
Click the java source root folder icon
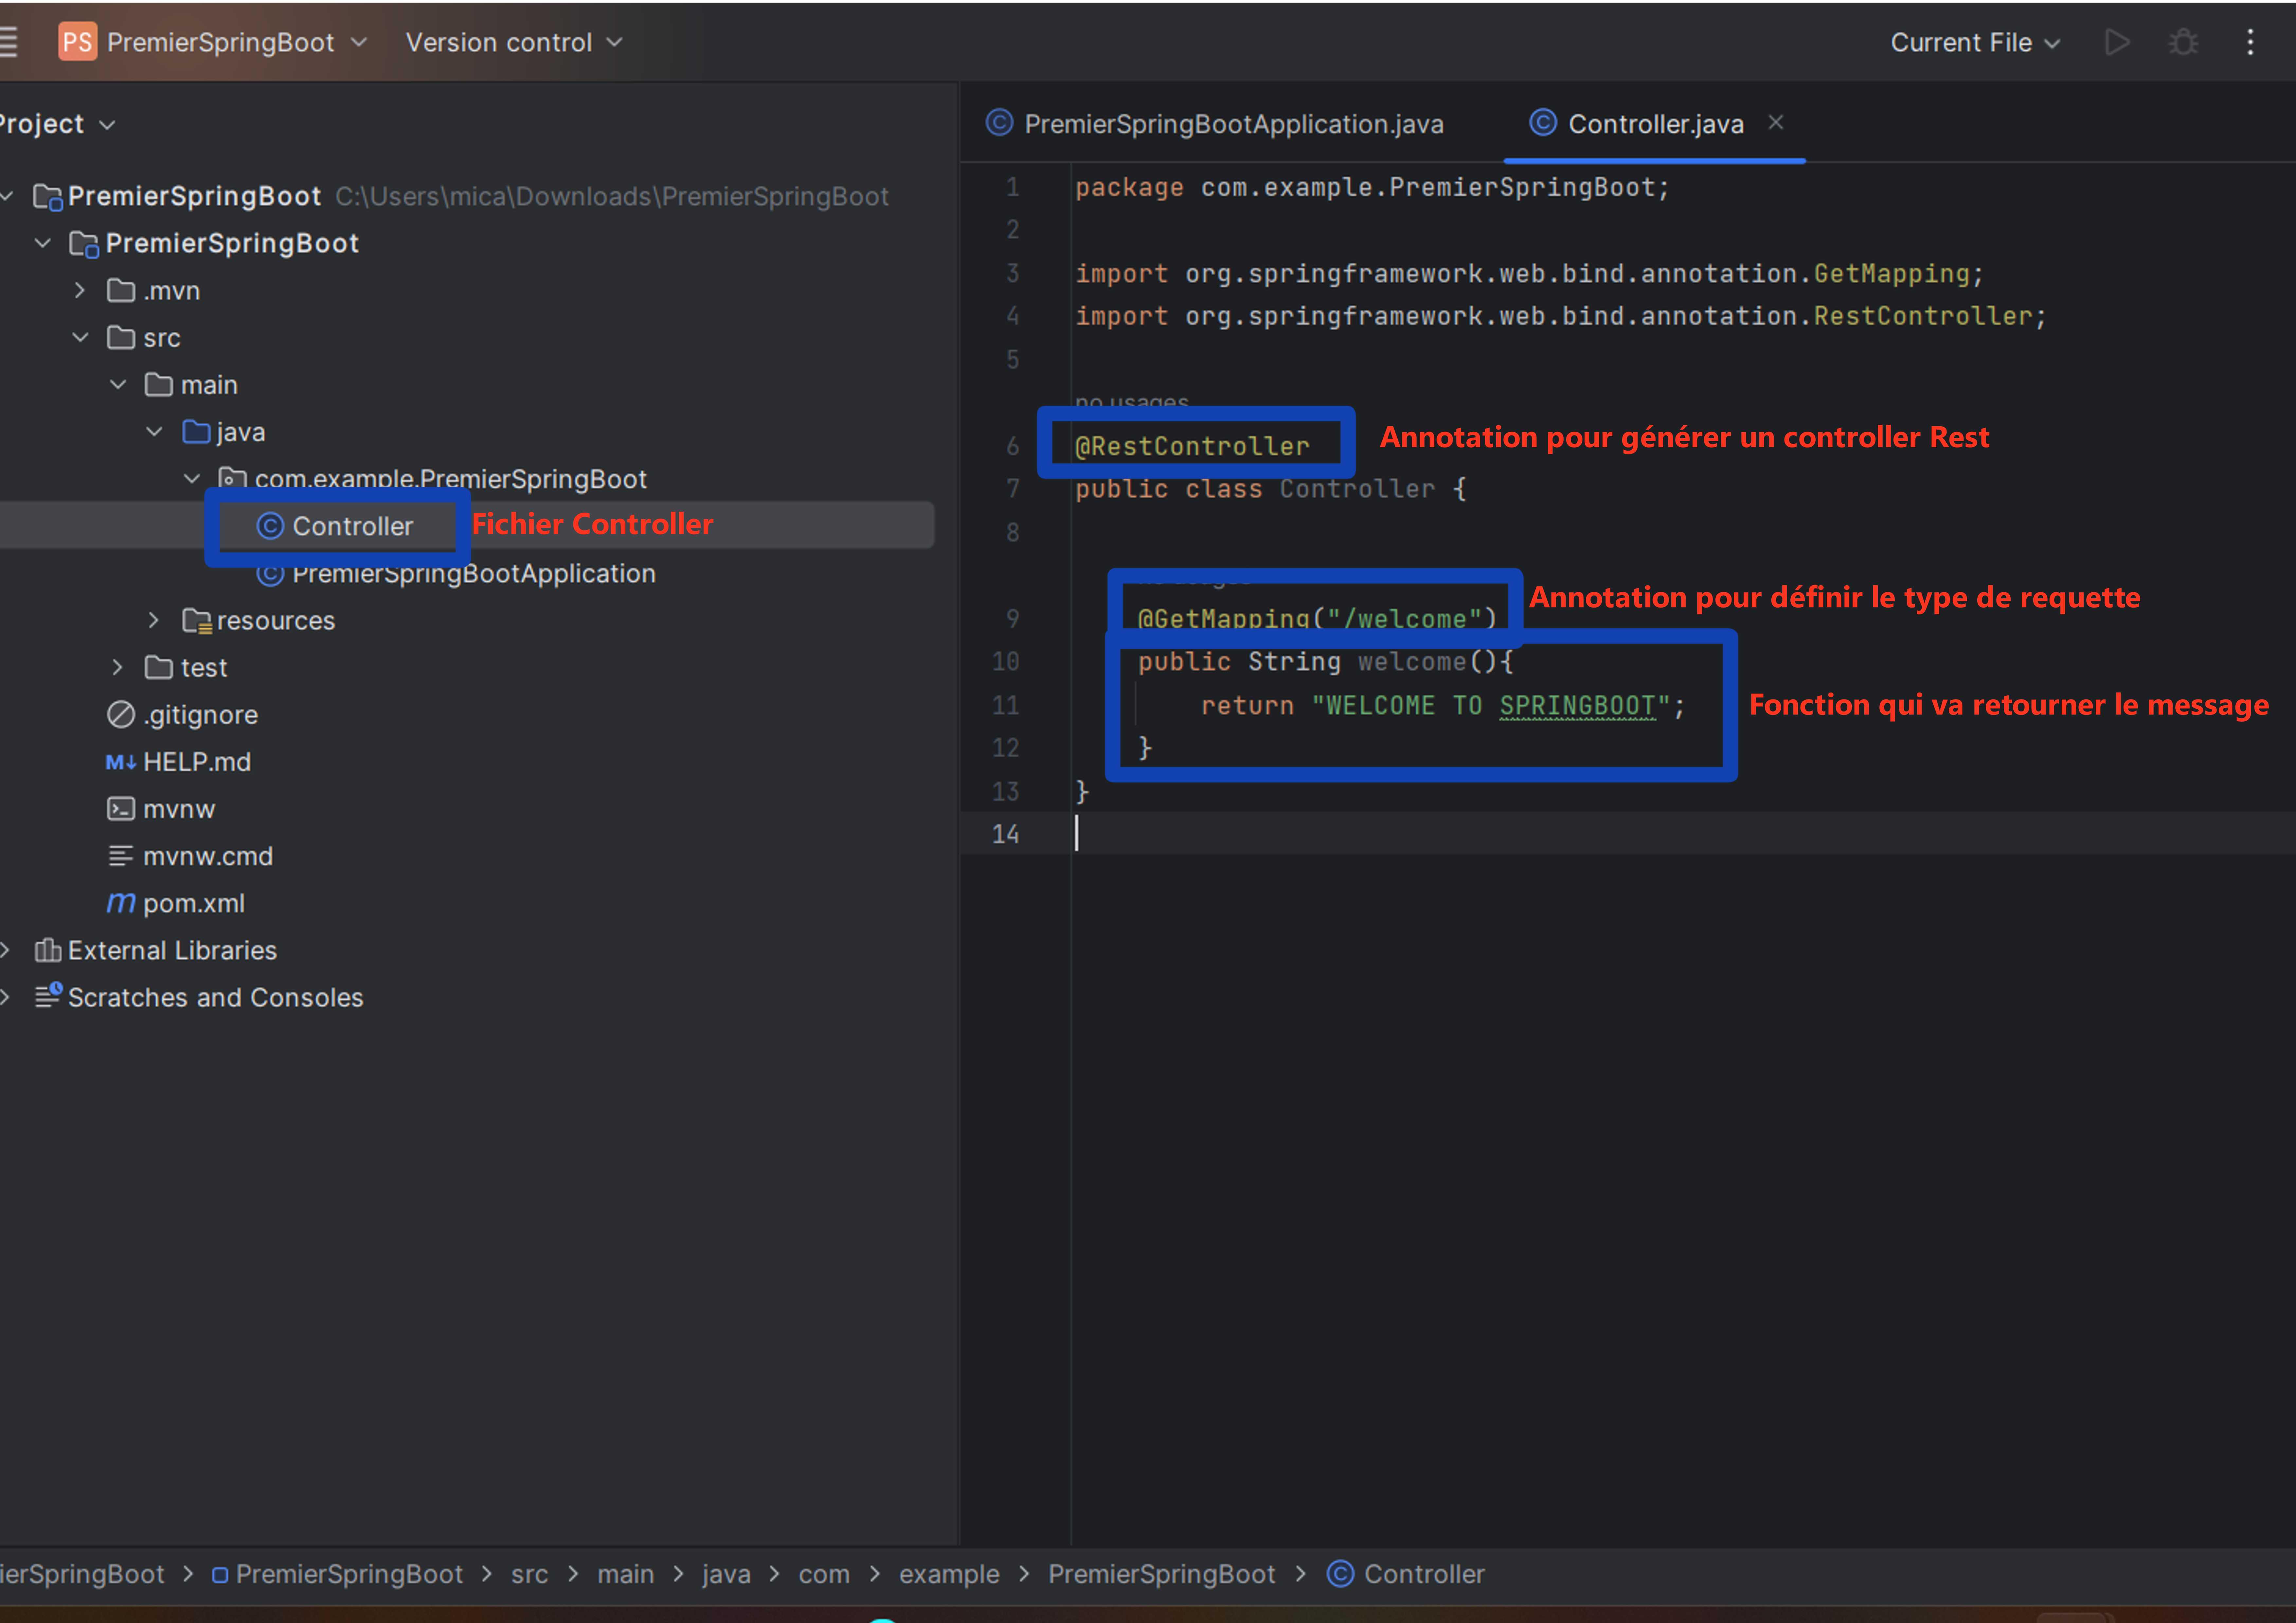[x=196, y=432]
